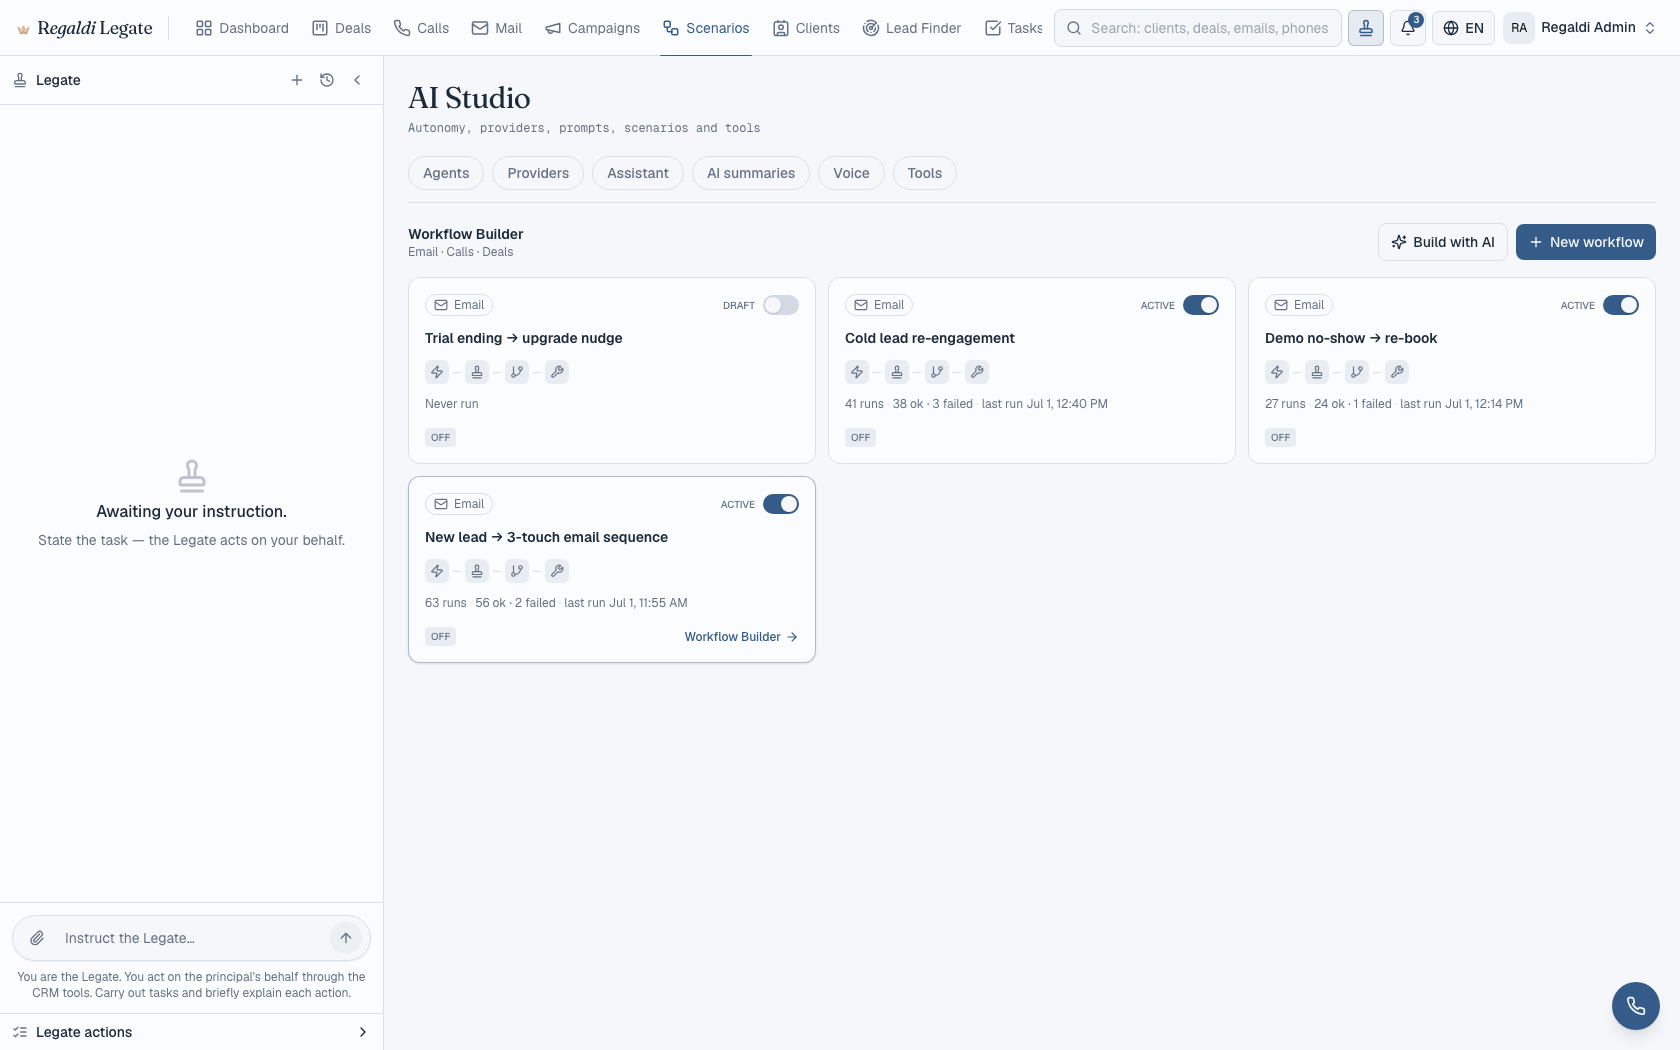Open Legate chat history clock icon
The image size is (1680, 1050).
pyautogui.click(x=327, y=80)
